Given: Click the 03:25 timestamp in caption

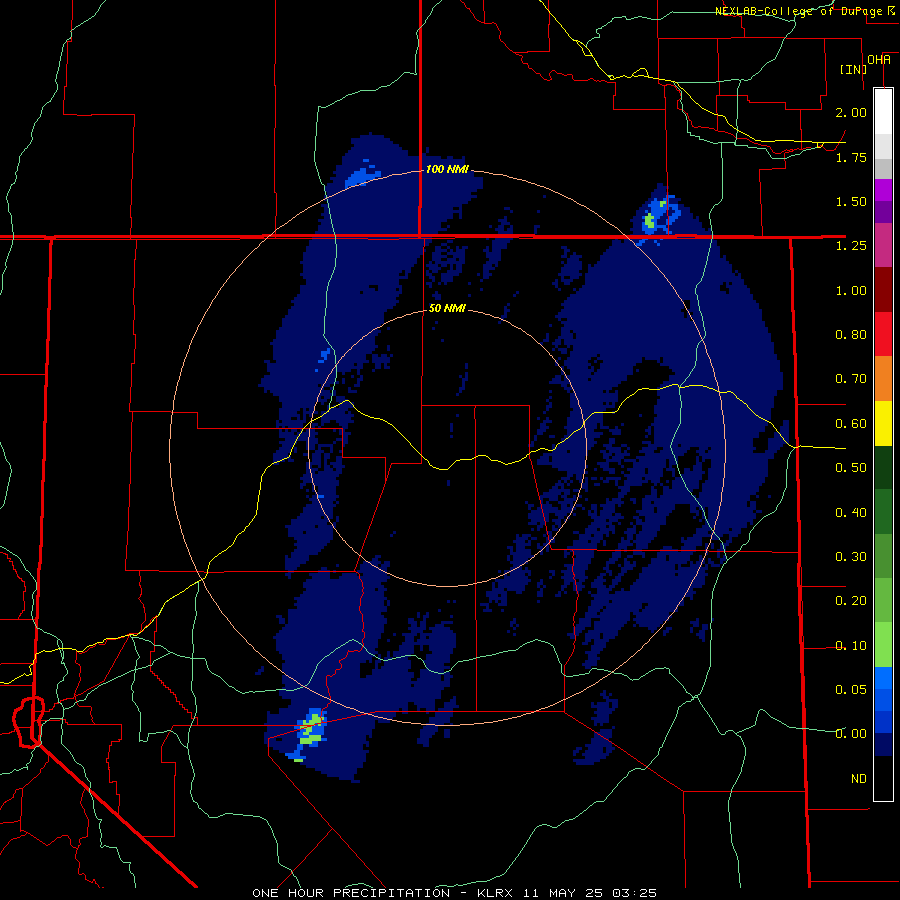Looking at the screenshot, I should tap(634, 893).
